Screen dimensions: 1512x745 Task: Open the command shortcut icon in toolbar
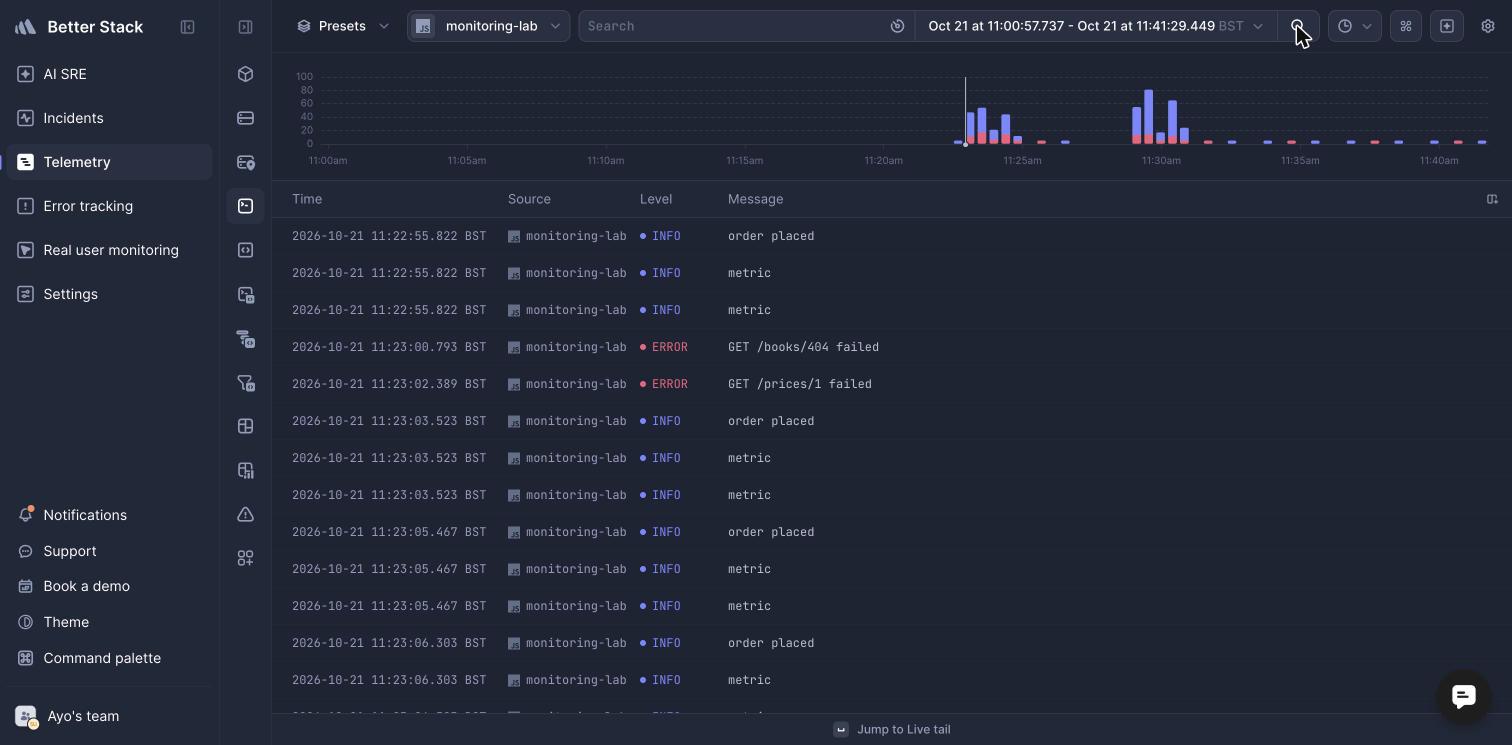(1405, 26)
